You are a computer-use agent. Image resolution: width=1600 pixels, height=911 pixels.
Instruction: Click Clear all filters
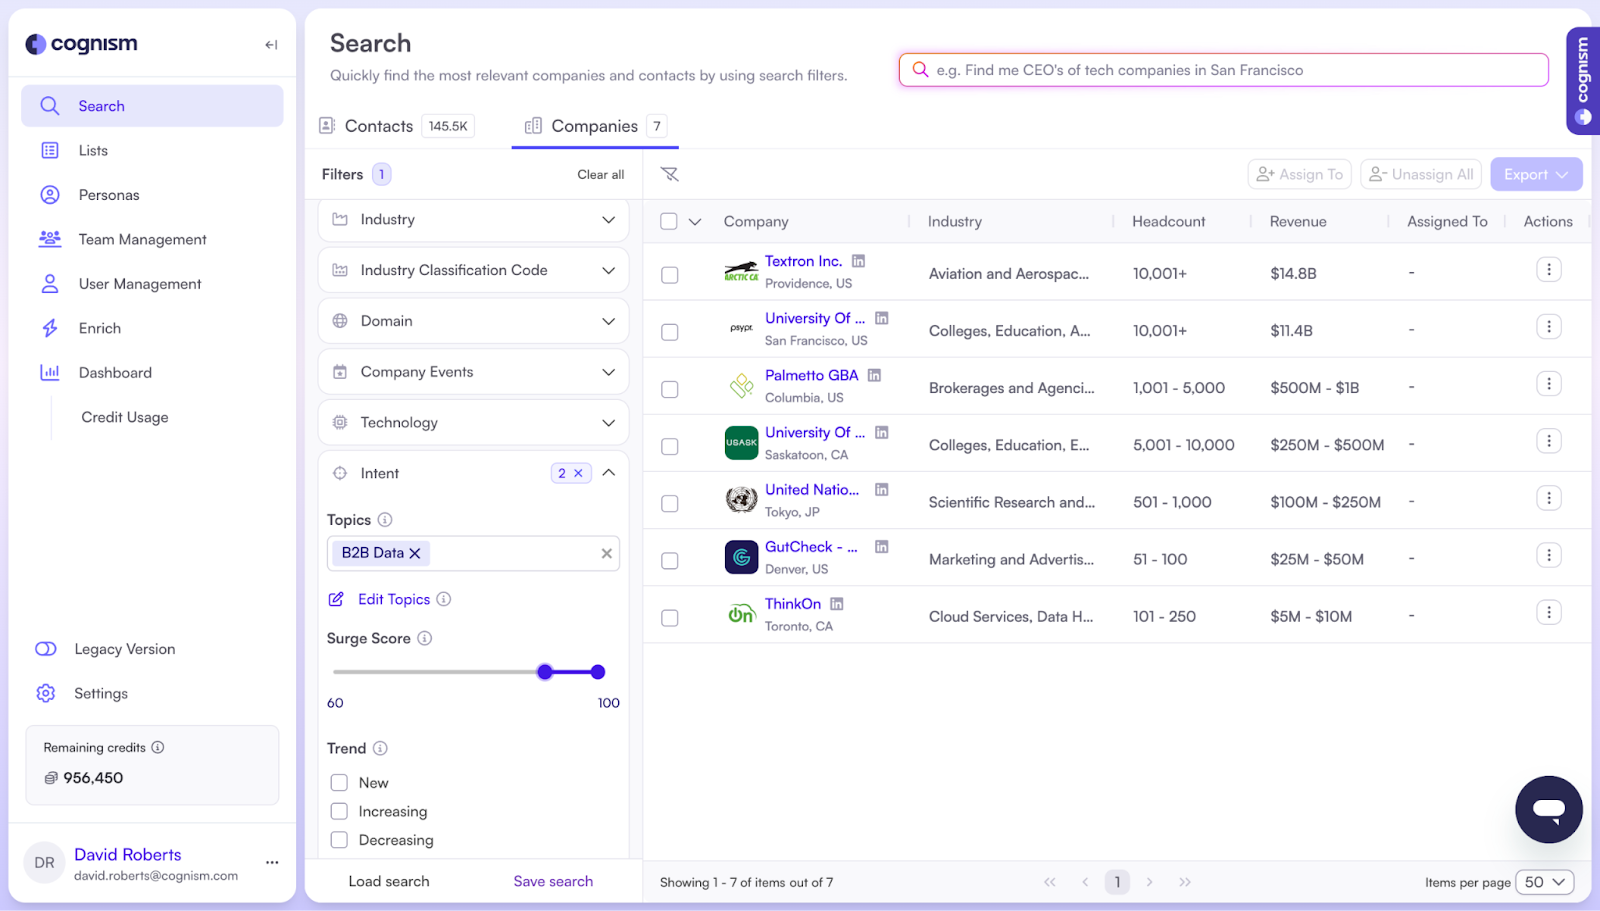coord(600,174)
